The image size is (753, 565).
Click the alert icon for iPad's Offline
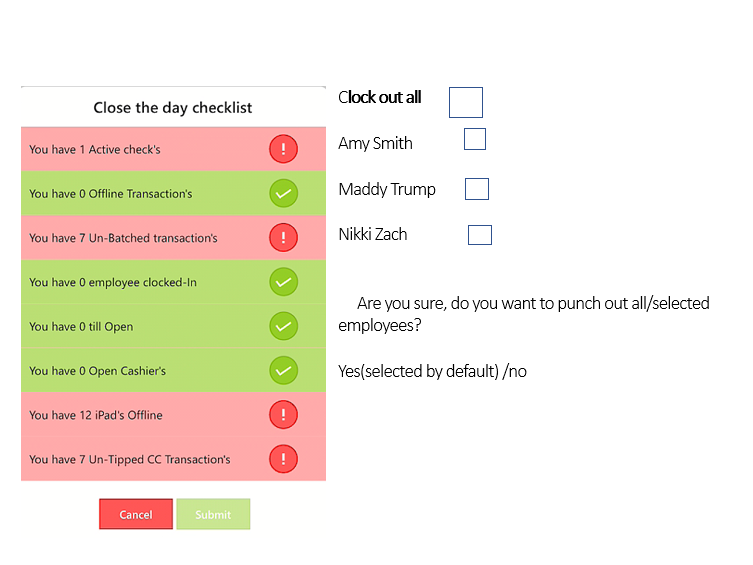point(283,414)
